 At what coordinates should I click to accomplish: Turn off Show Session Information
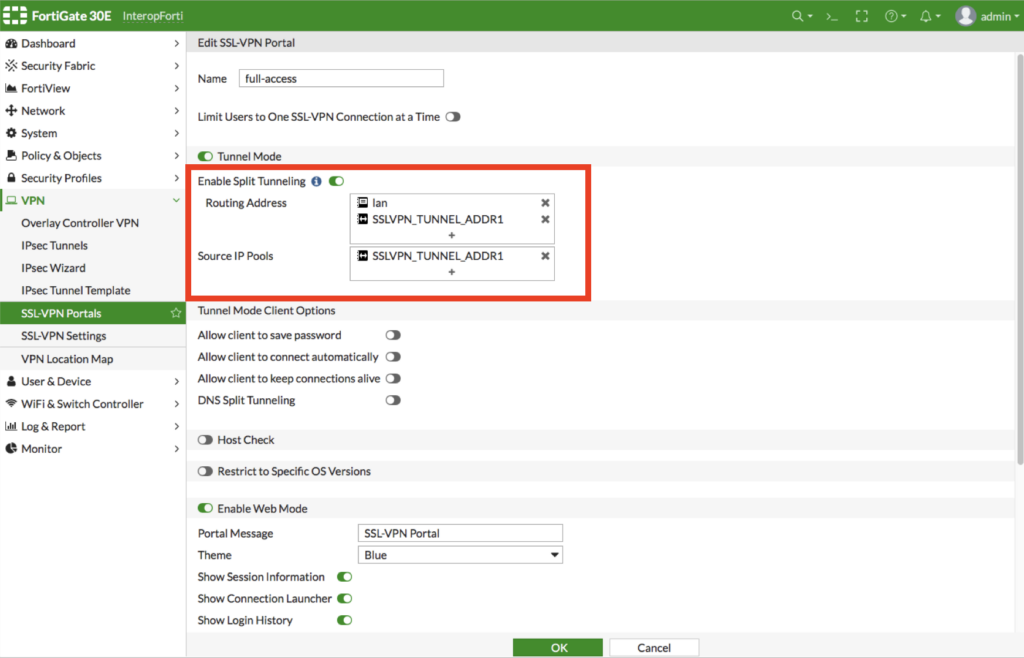344,576
